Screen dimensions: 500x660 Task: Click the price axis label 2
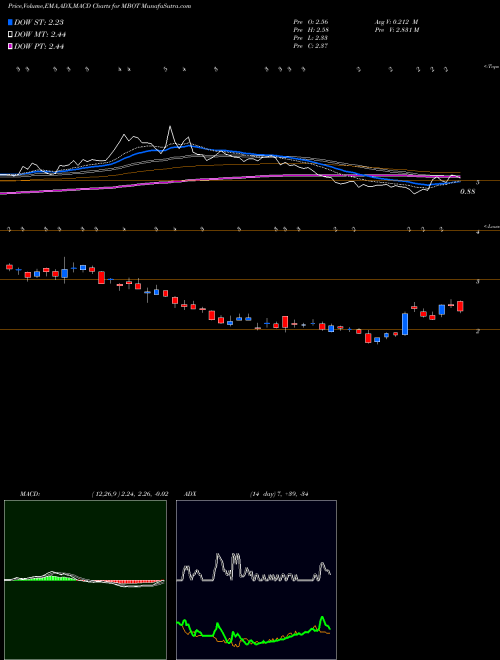[x=478, y=332]
